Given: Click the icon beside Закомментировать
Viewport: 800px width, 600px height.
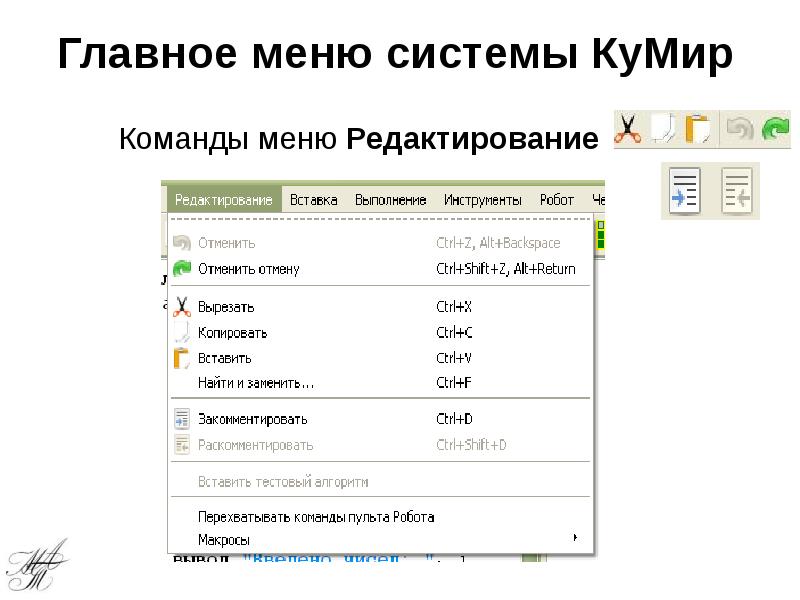Looking at the screenshot, I should [182, 419].
